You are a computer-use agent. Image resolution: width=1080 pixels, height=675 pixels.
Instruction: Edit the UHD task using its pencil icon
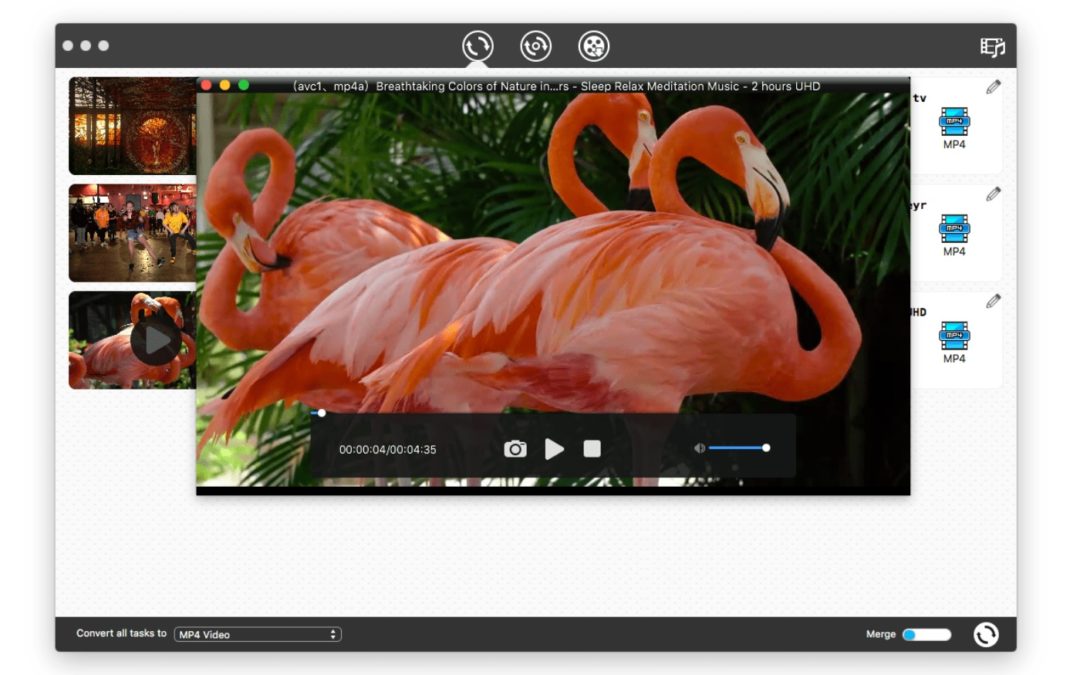coord(992,299)
